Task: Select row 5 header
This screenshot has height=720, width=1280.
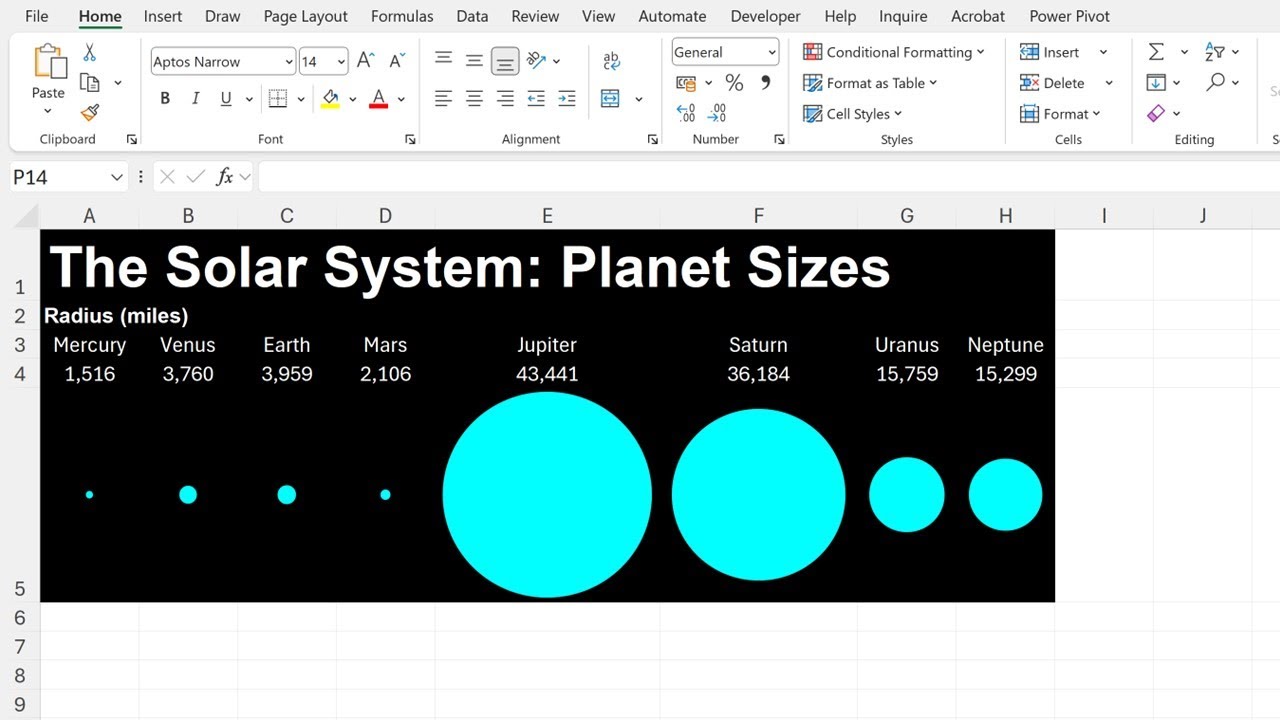Action: 20,495
